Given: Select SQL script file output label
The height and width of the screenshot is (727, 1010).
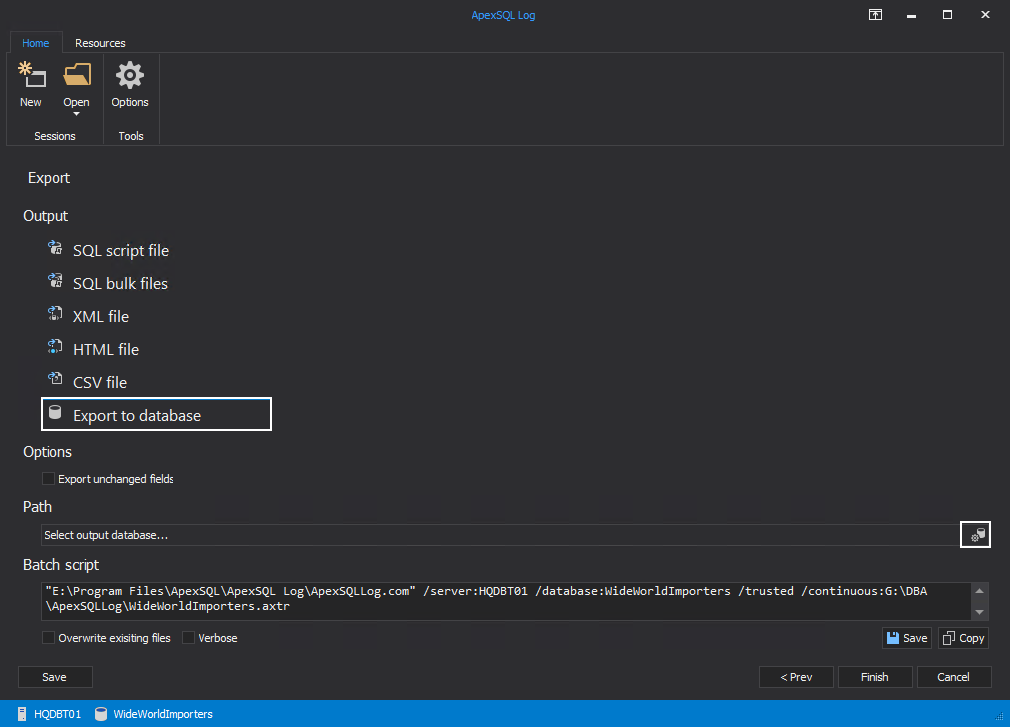Looking at the screenshot, I should coord(120,250).
